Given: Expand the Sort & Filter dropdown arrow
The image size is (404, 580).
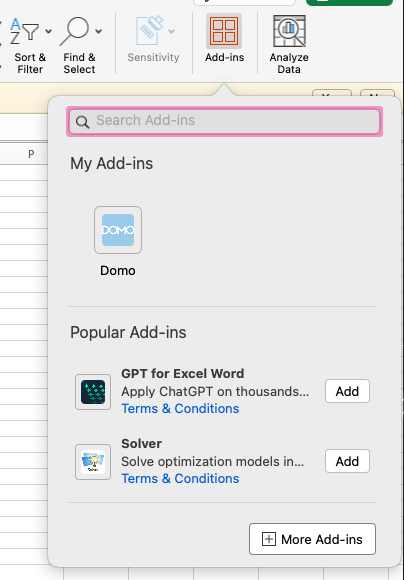Looking at the screenshot, I should 48,31.
